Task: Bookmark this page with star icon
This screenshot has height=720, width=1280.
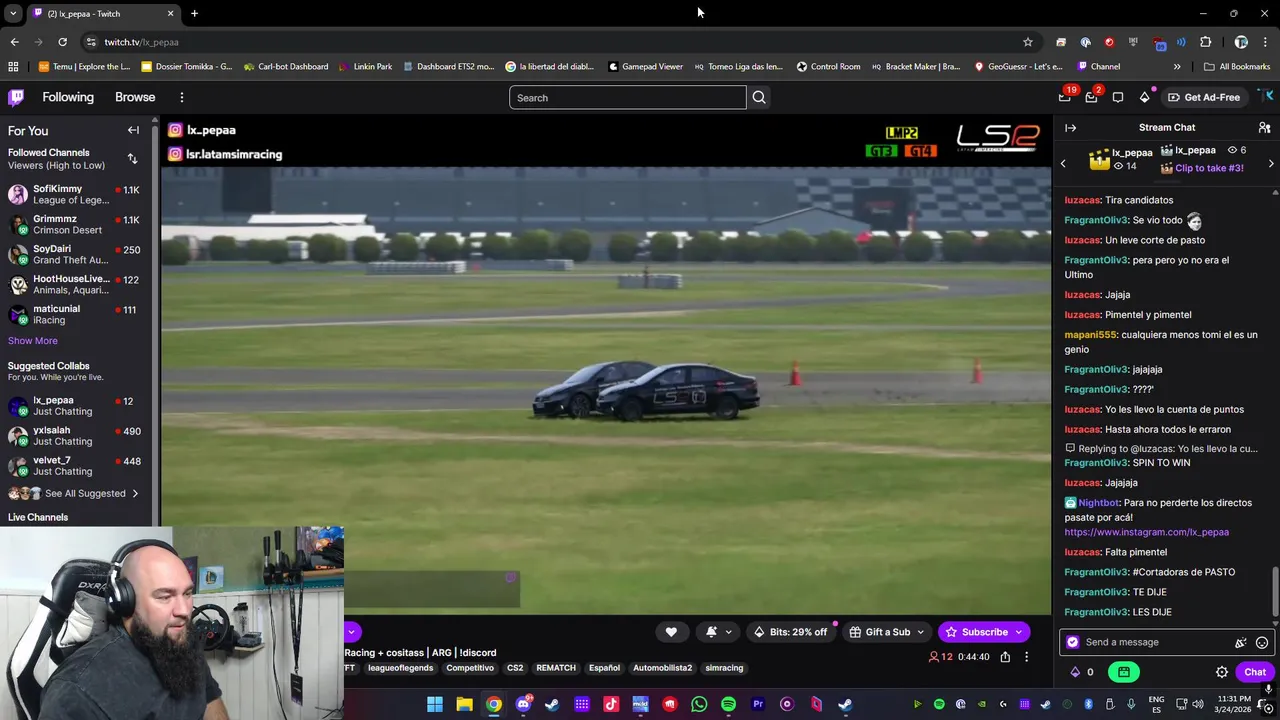Action: (1027, 42)
